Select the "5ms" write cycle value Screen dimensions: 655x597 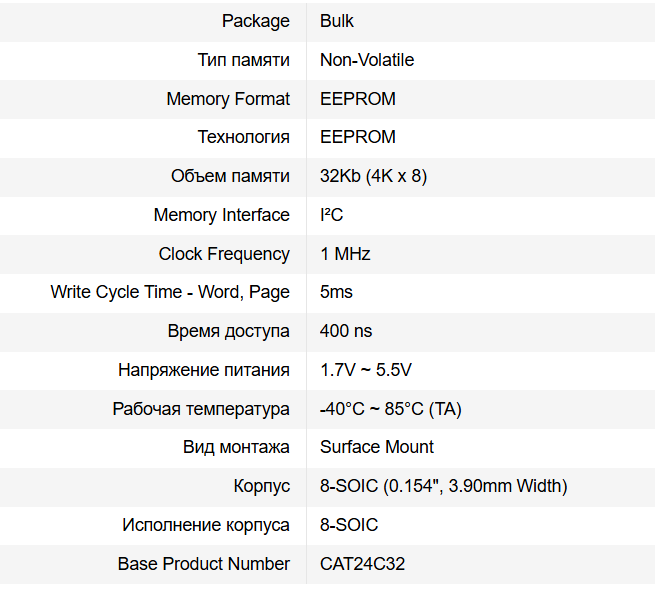(336, 292)
